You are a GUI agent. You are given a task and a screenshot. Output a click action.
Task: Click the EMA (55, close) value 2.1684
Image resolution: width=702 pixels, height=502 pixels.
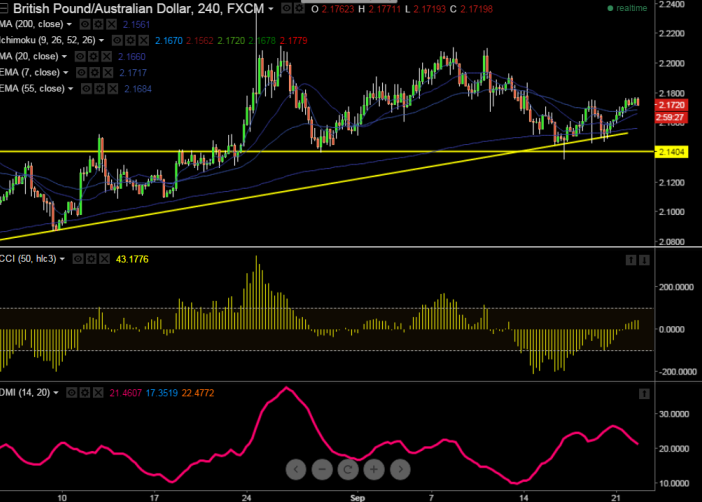138,89
